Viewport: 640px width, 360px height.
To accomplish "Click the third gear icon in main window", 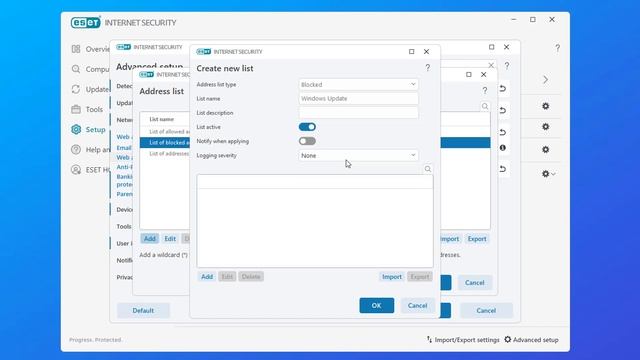I will 546,149.
